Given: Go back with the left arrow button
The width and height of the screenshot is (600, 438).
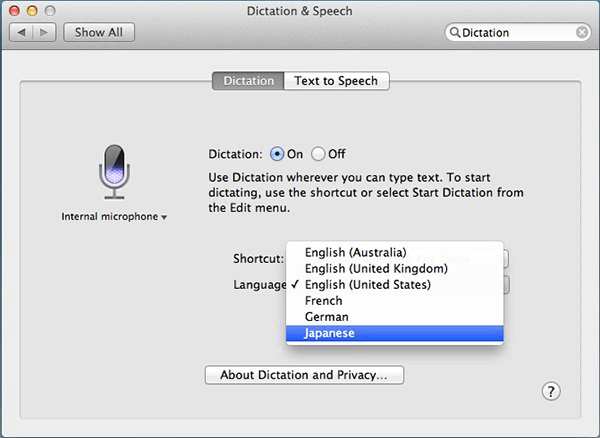Looking at the screenshot, I should pyautogui.click(x=23, y=32).
